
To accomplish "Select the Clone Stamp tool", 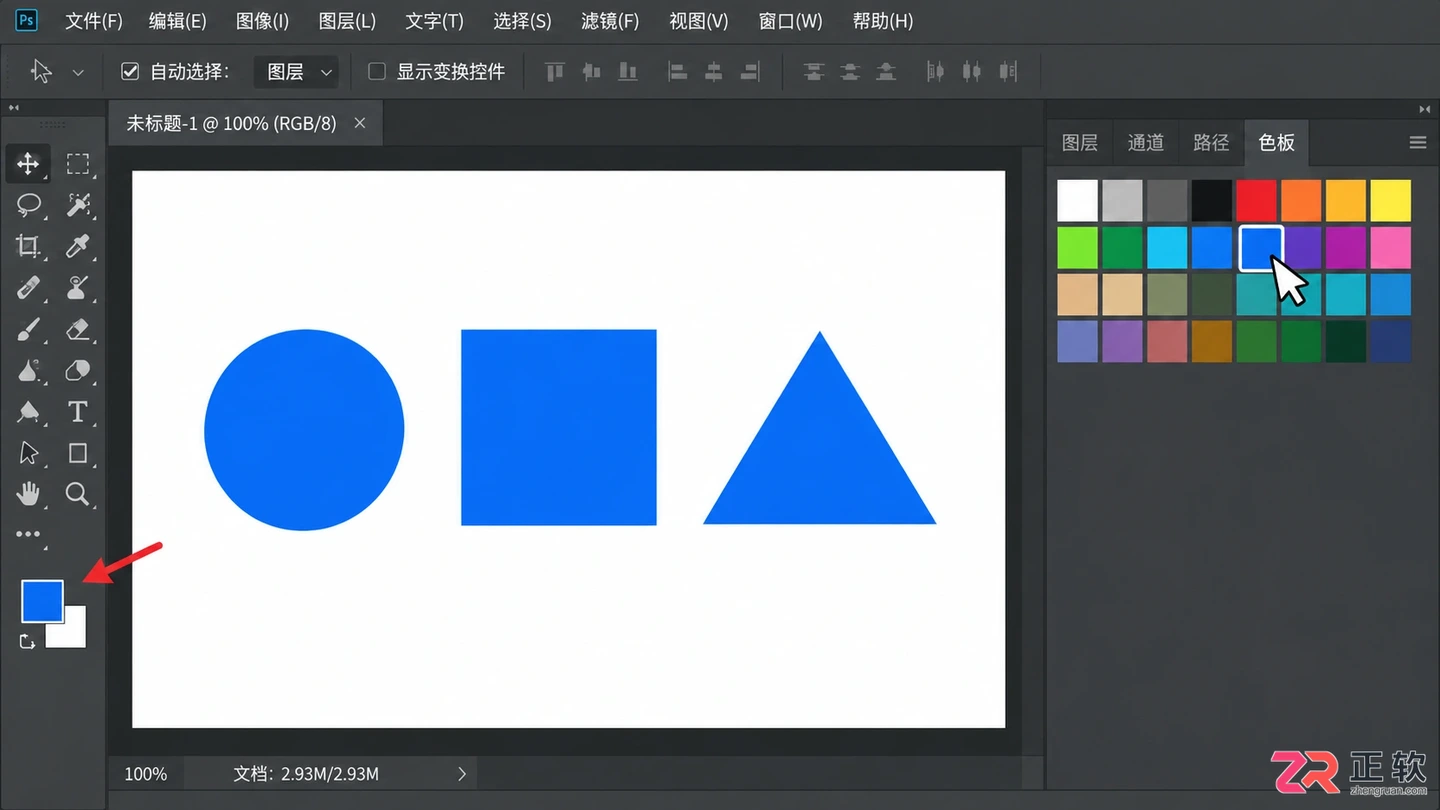I will [78, 288].
